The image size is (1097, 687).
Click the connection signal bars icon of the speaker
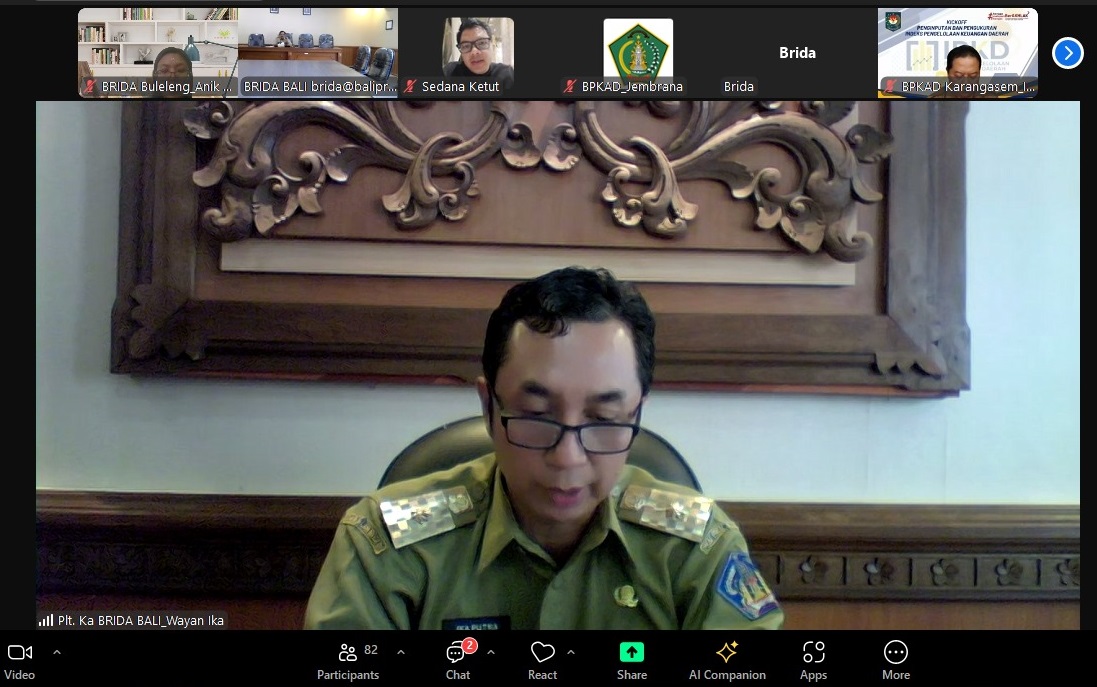pyautogui.click(x=46, y=621)
